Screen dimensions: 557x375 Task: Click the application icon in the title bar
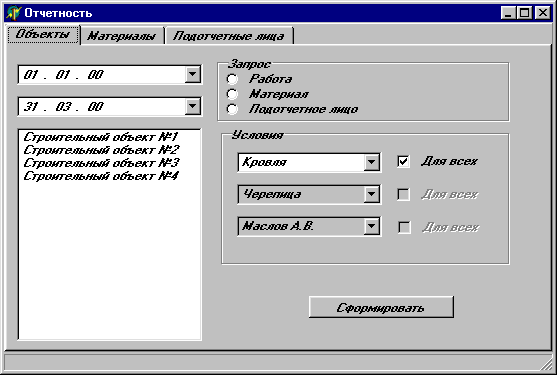pyautogui.click(x=13, y=13)
